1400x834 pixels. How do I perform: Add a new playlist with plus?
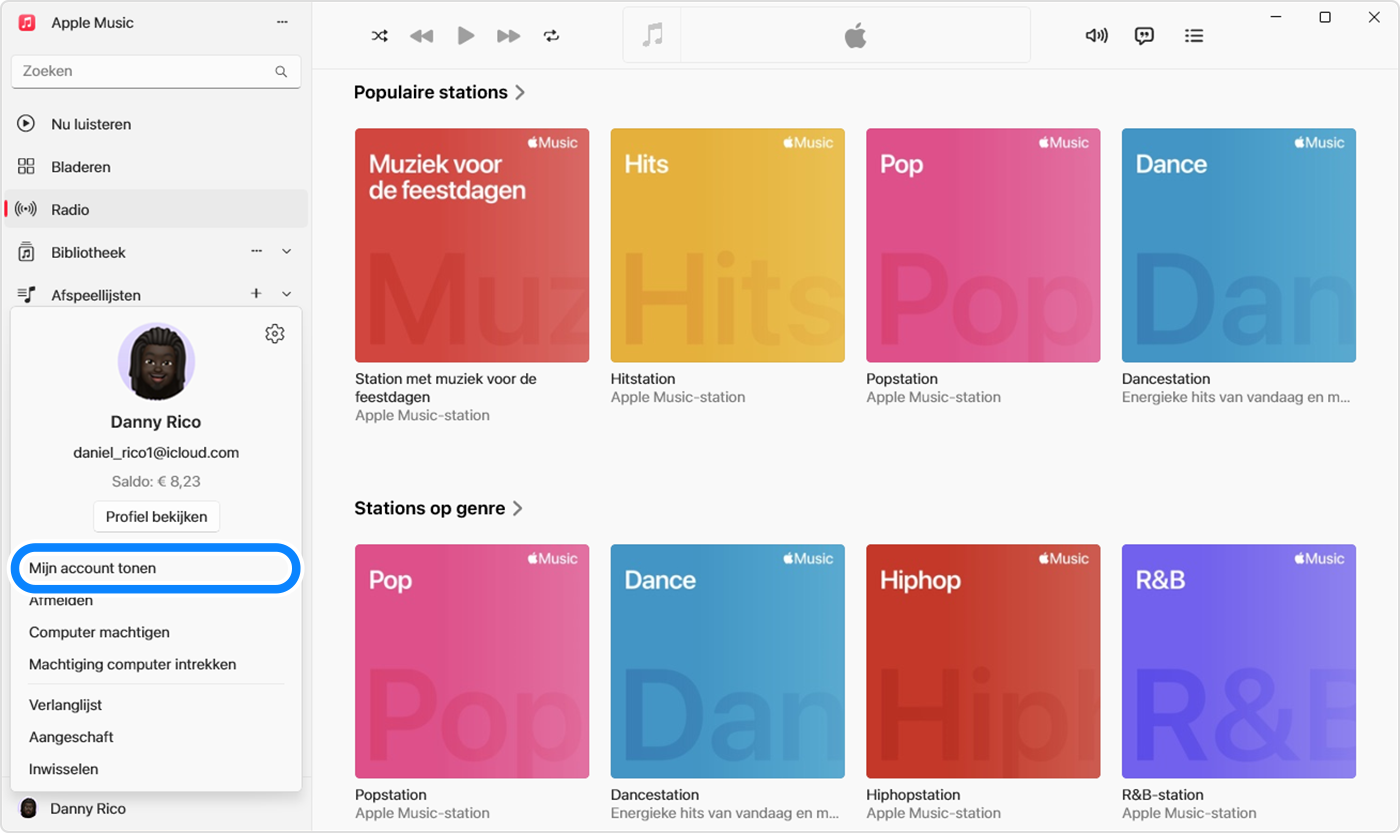click(256, 293)
